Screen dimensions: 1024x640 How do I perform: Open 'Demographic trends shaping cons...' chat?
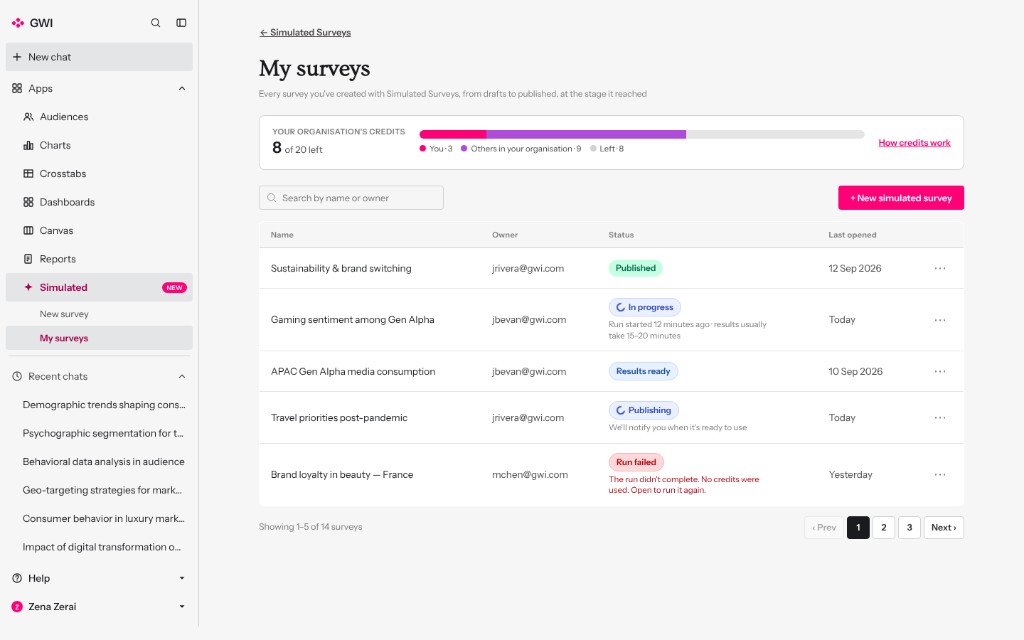coord(104,405)
